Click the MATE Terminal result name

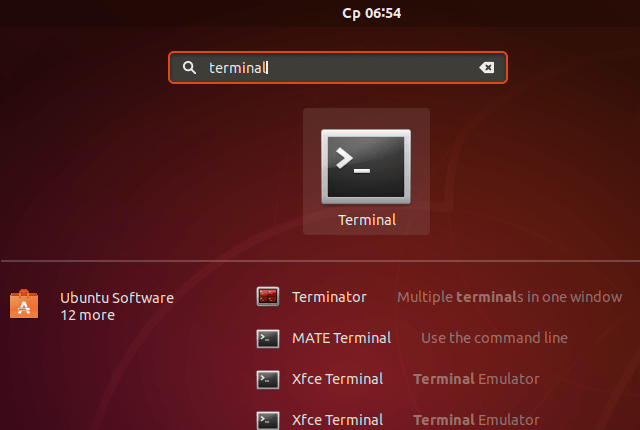click(x=342, y=338)
